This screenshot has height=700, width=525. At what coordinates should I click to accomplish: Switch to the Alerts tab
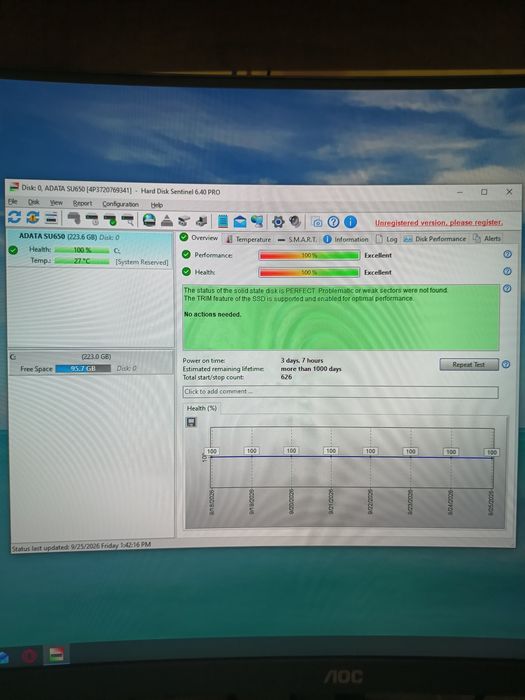[487, 238]
